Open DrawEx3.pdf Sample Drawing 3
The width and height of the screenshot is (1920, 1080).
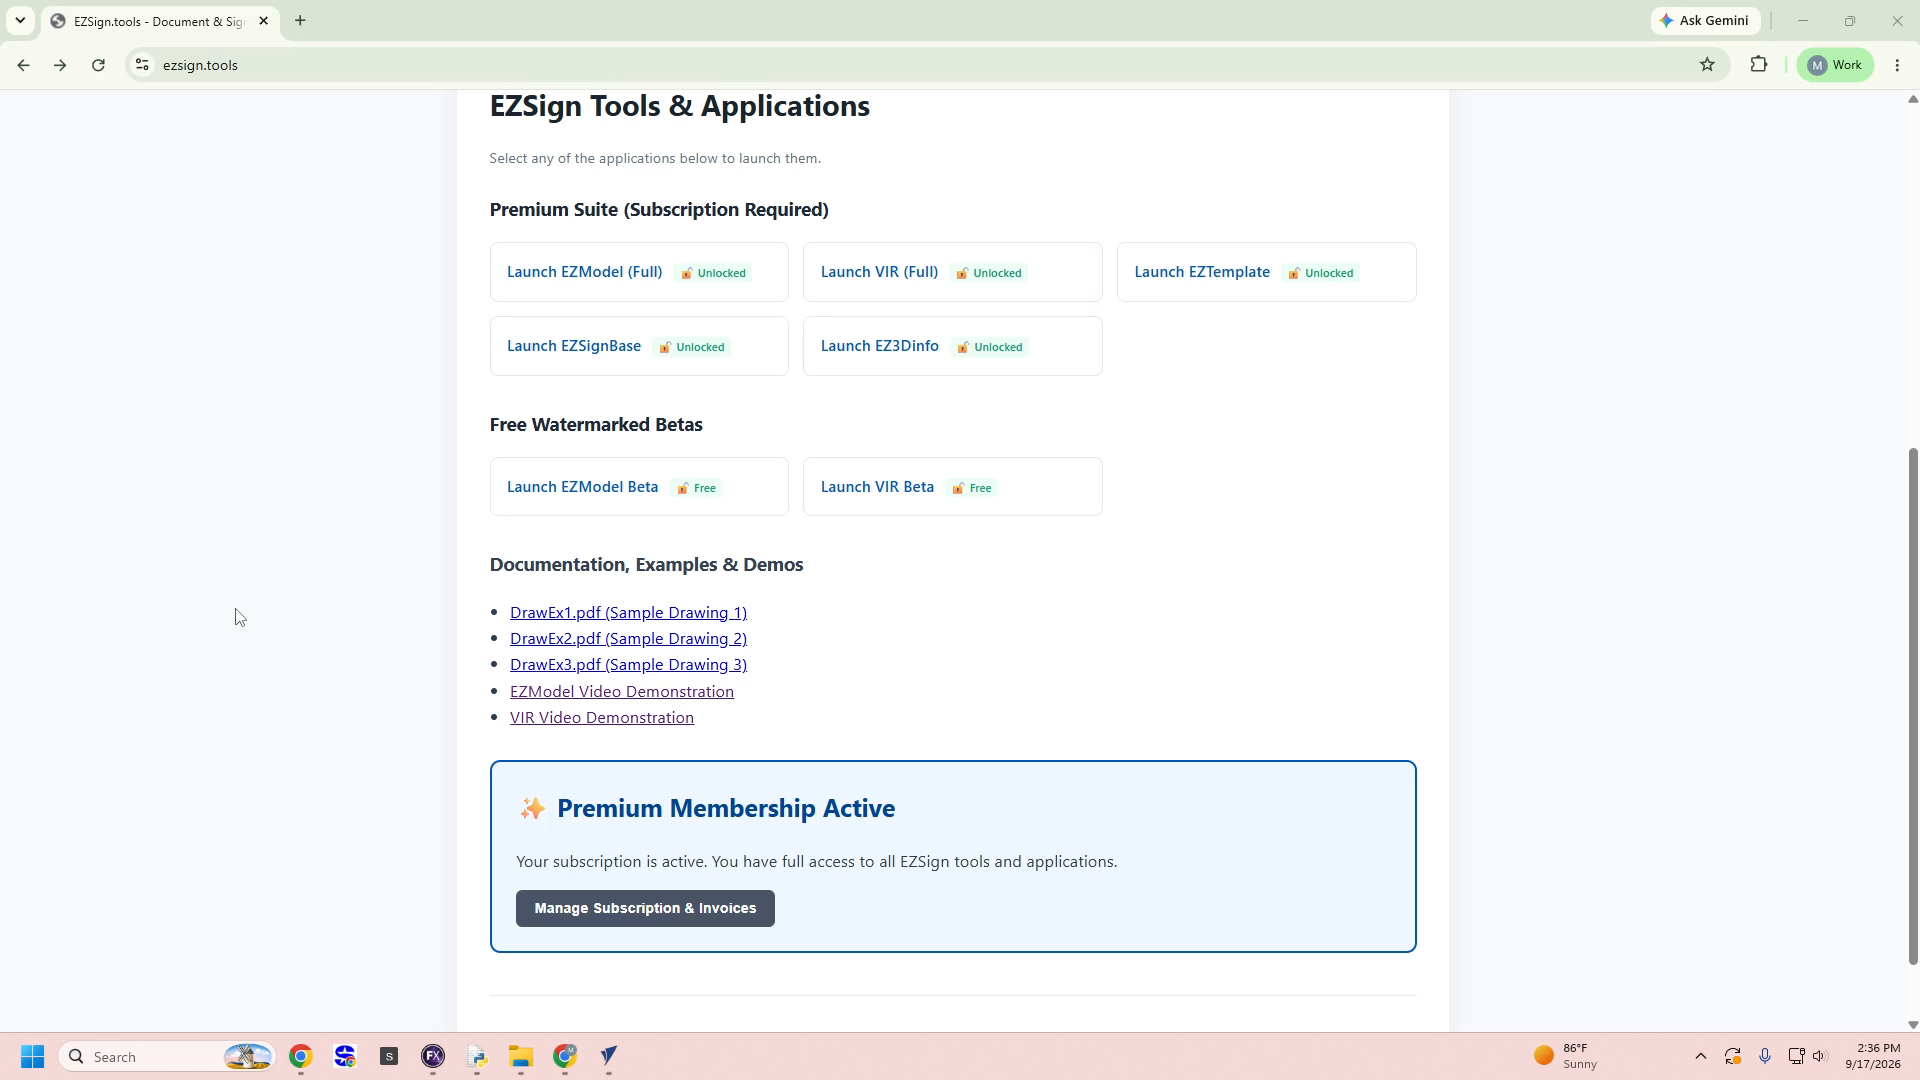point(628,665)
